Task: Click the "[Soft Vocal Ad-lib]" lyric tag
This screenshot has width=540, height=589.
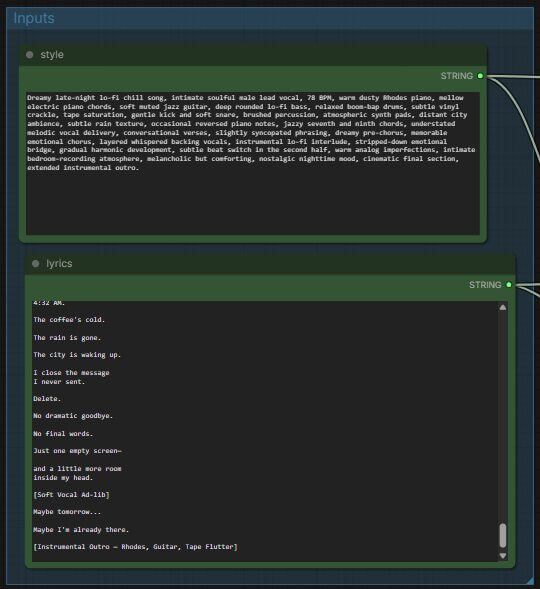Action: pos(71,495)
